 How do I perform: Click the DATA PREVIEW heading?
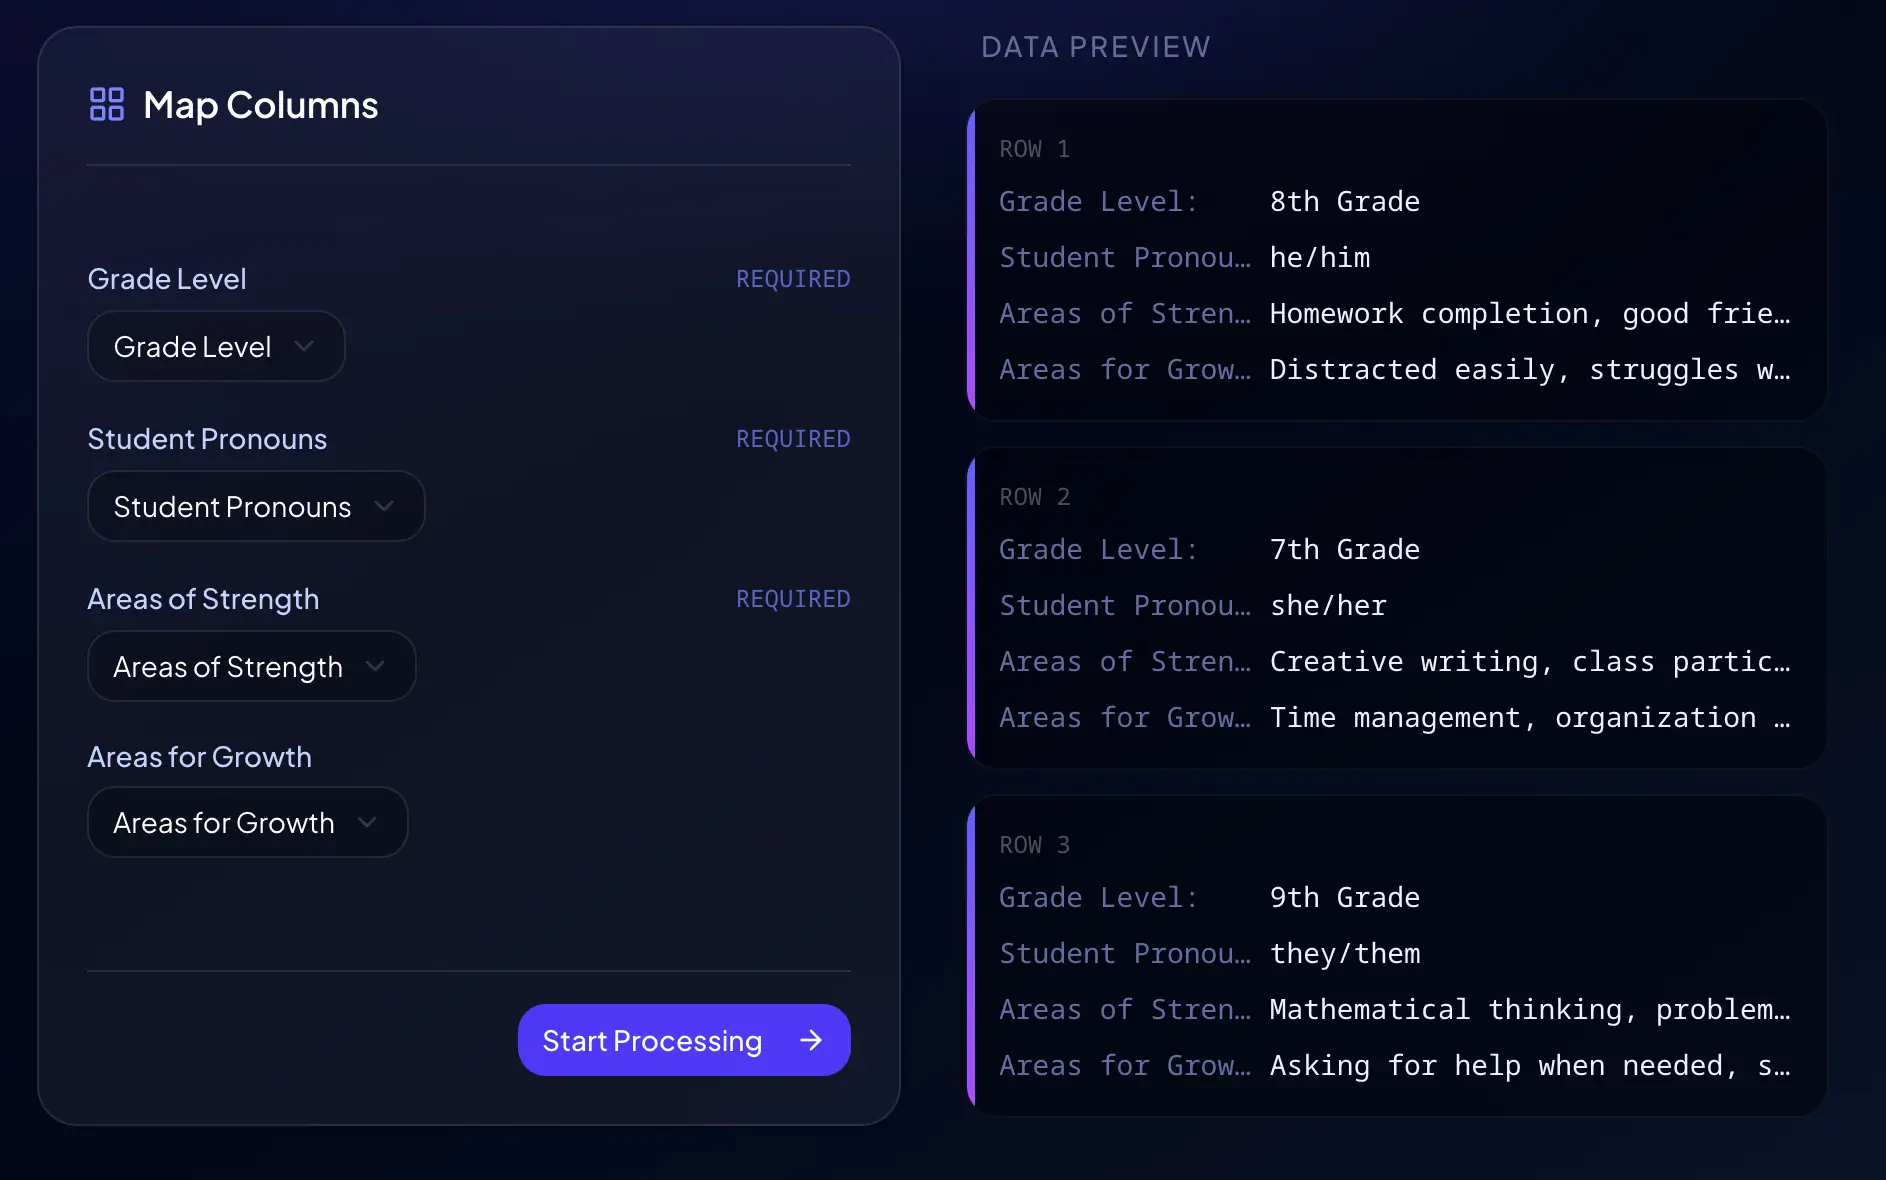point(1096,46)
